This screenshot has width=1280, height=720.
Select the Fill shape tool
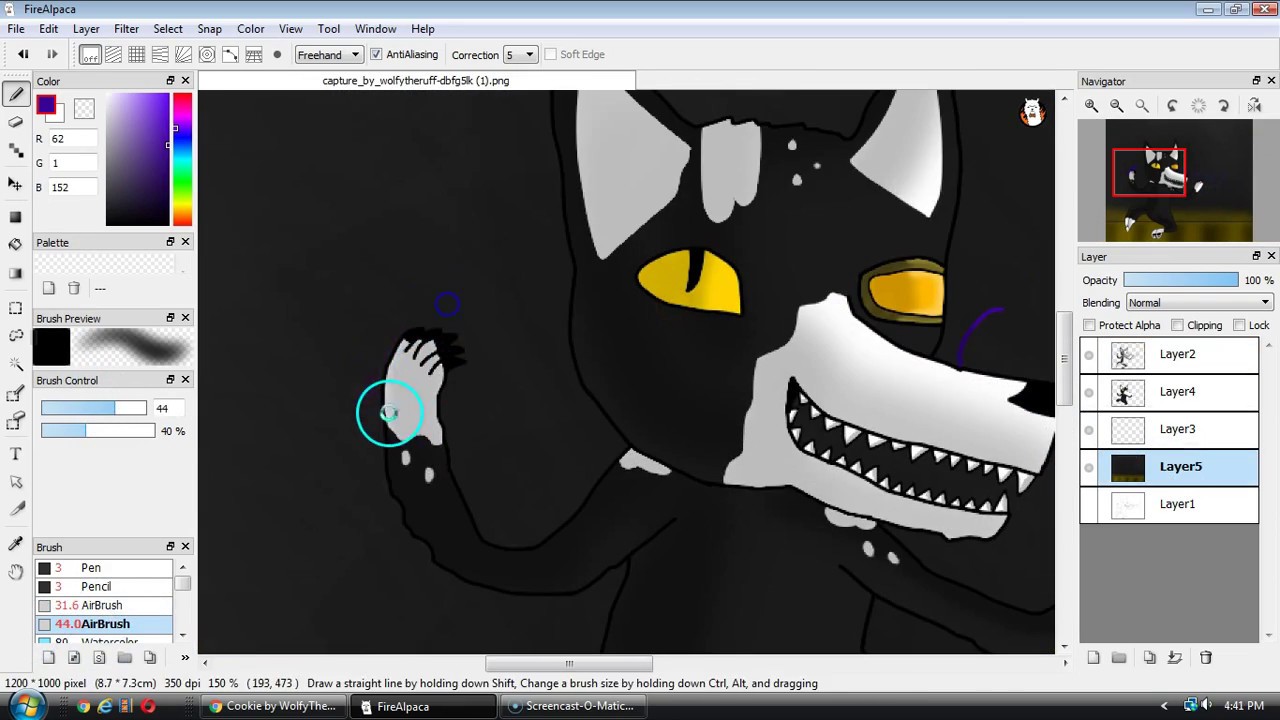tap(15, 217)
